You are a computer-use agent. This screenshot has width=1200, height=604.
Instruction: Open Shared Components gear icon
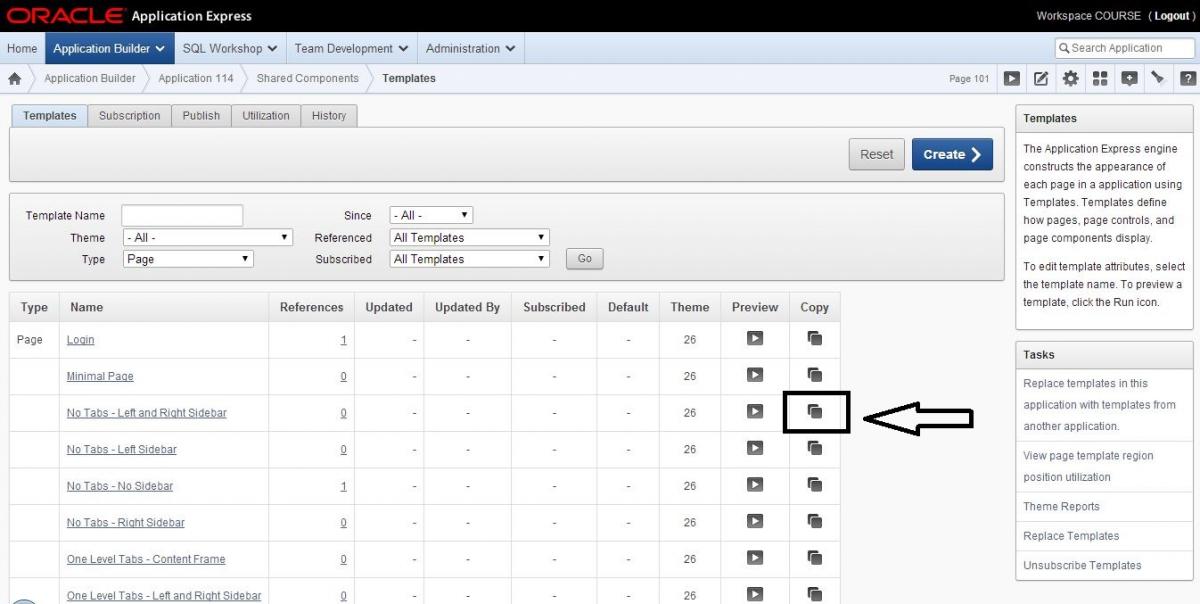[x=1071, y=79]
